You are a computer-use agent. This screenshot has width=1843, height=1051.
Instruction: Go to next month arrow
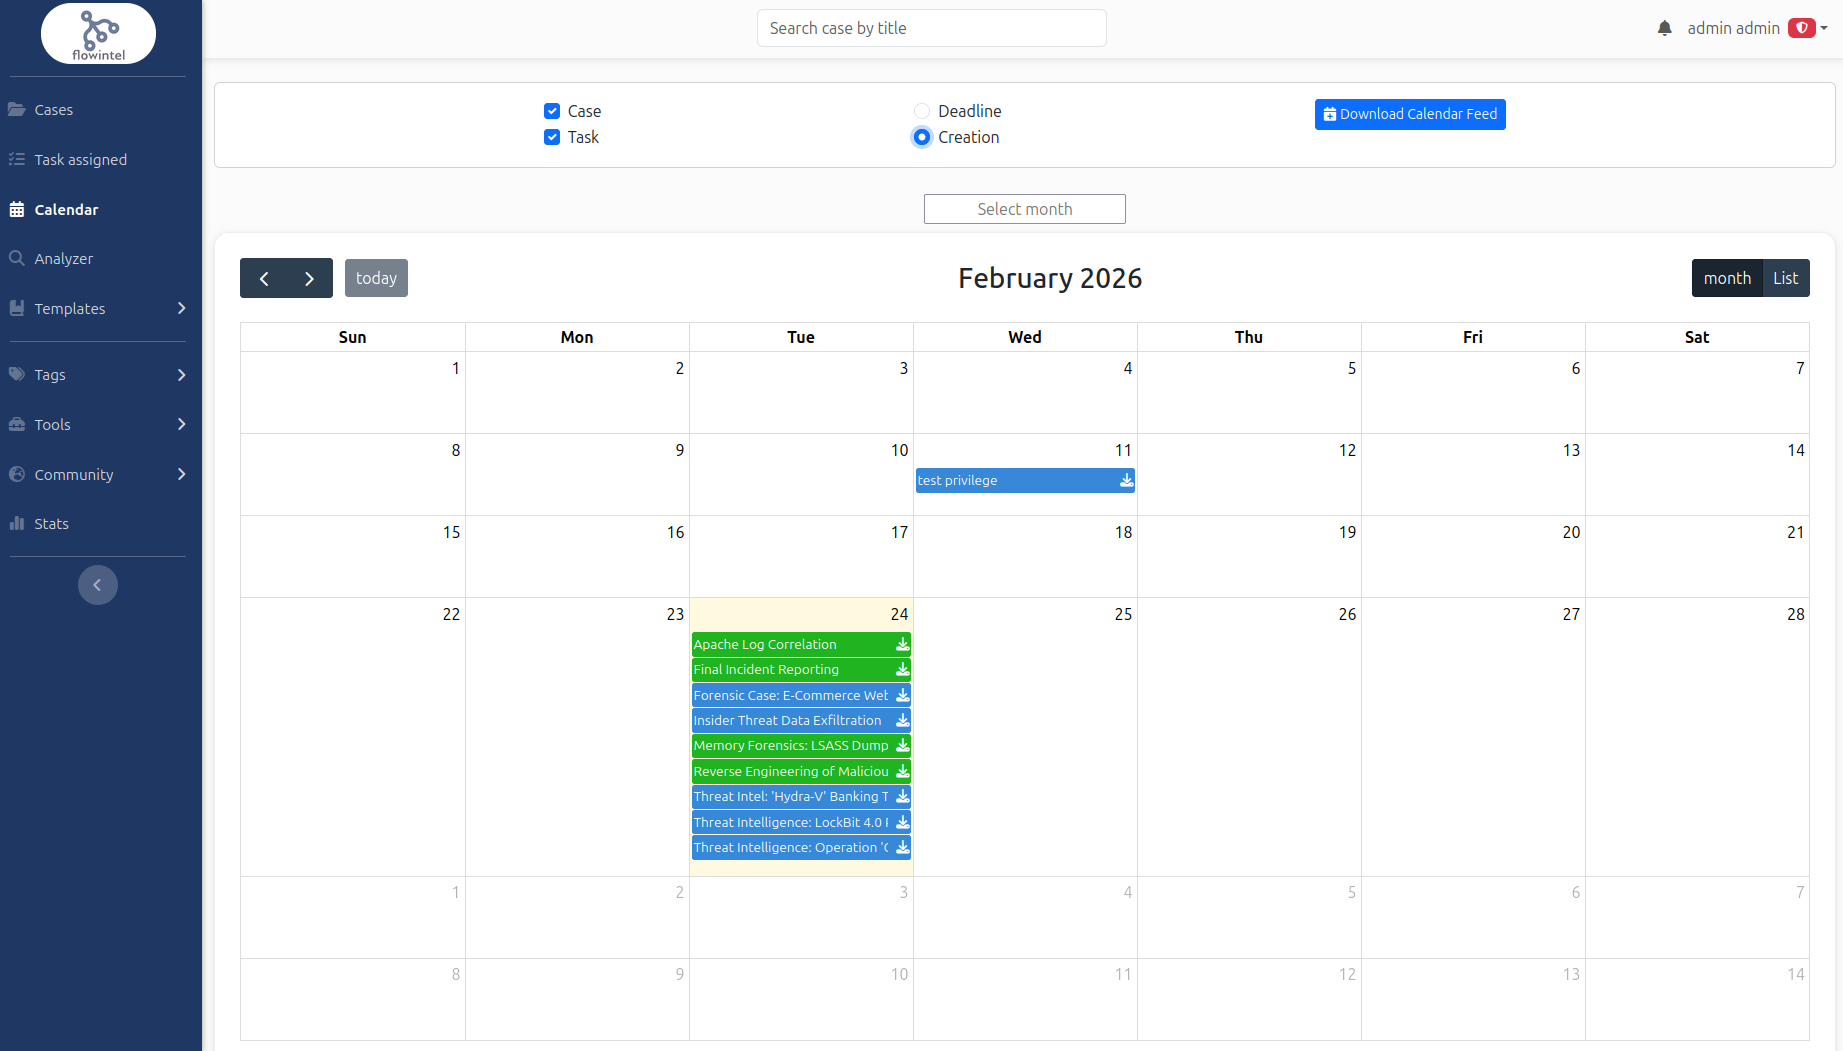pyautogui.click(x=309, y=279)
